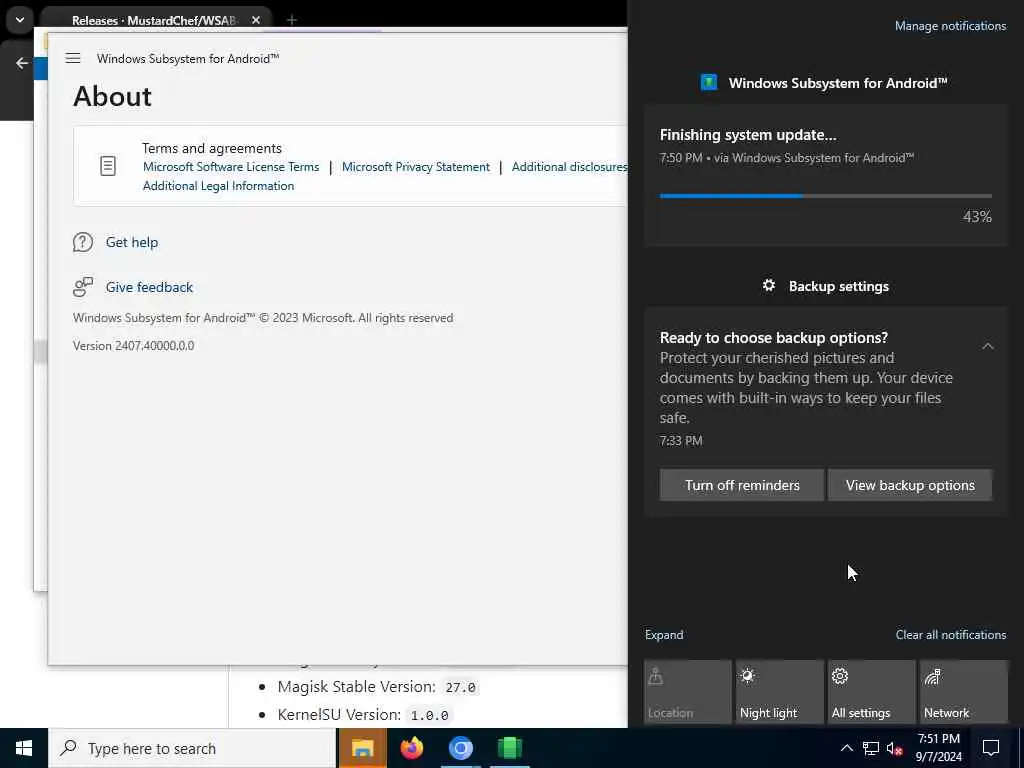Open All settings quick action

point(872,692)
